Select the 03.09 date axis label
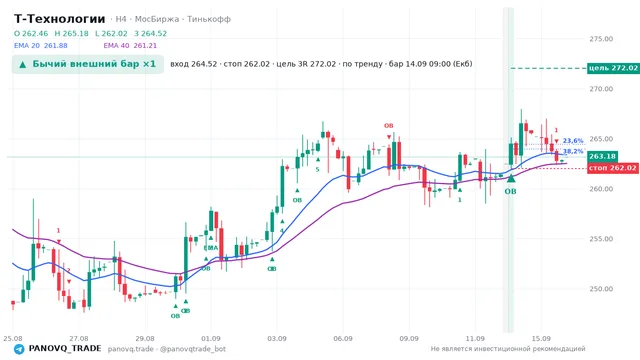640x360 pixels. pos(277,338)
